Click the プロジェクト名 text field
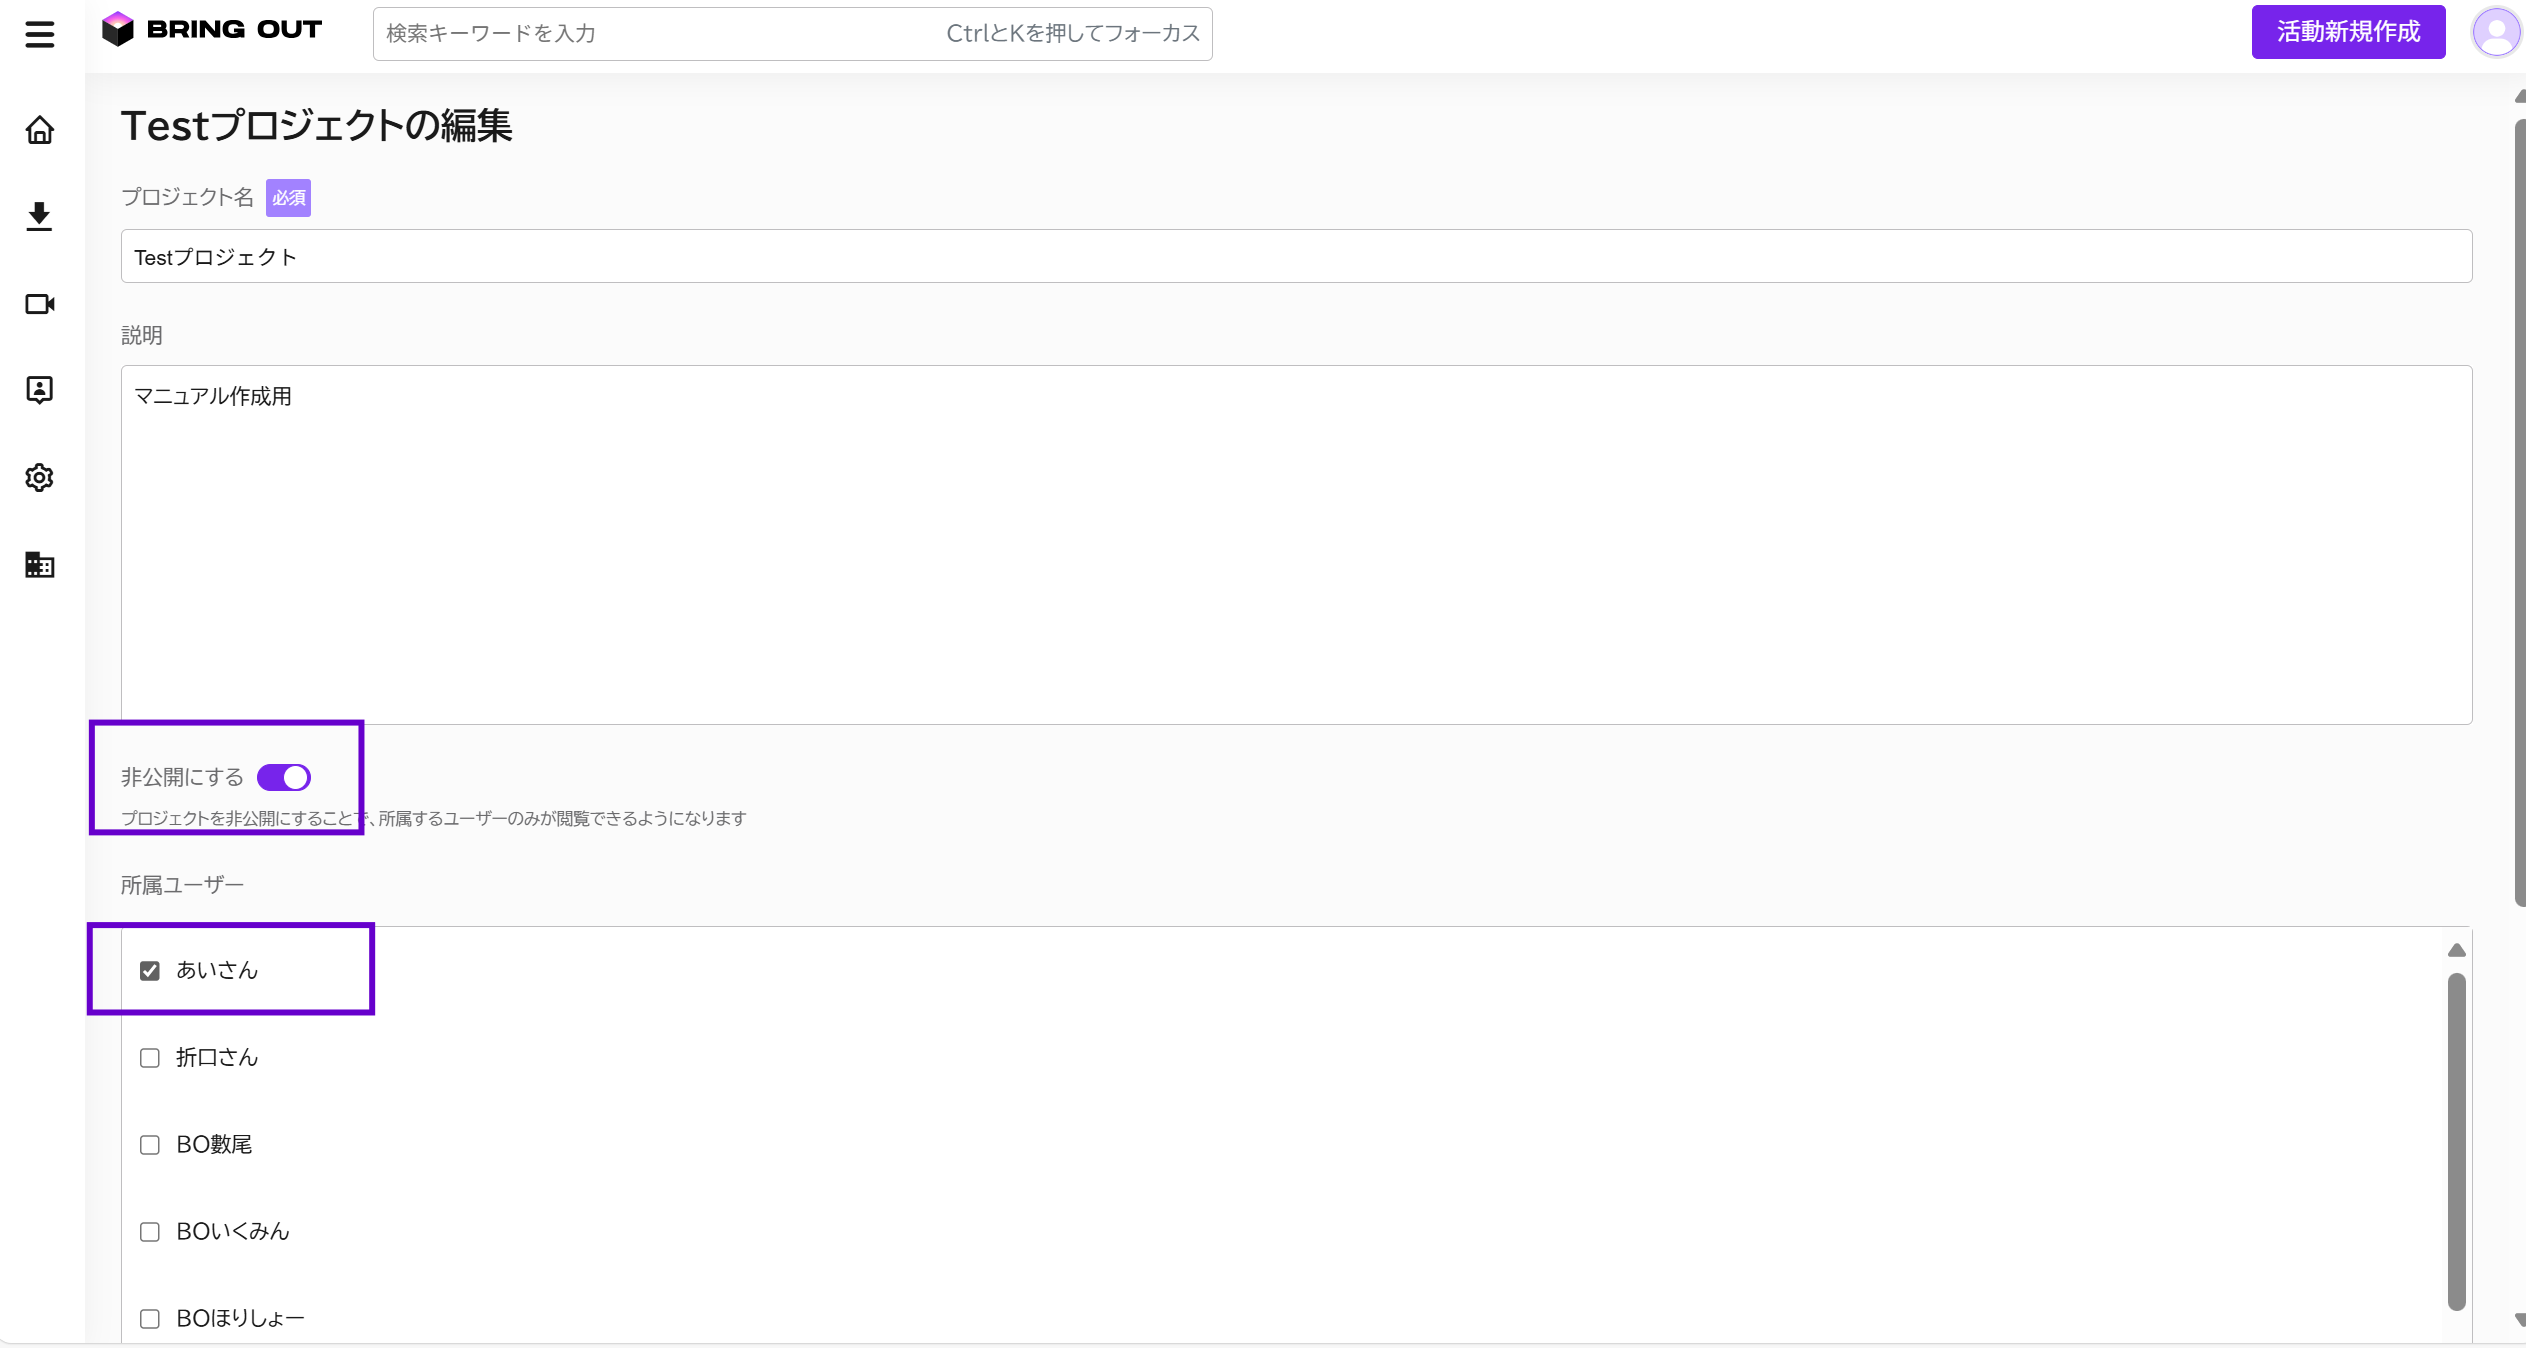The image size is (2526, 1348). coord(1296,257)
